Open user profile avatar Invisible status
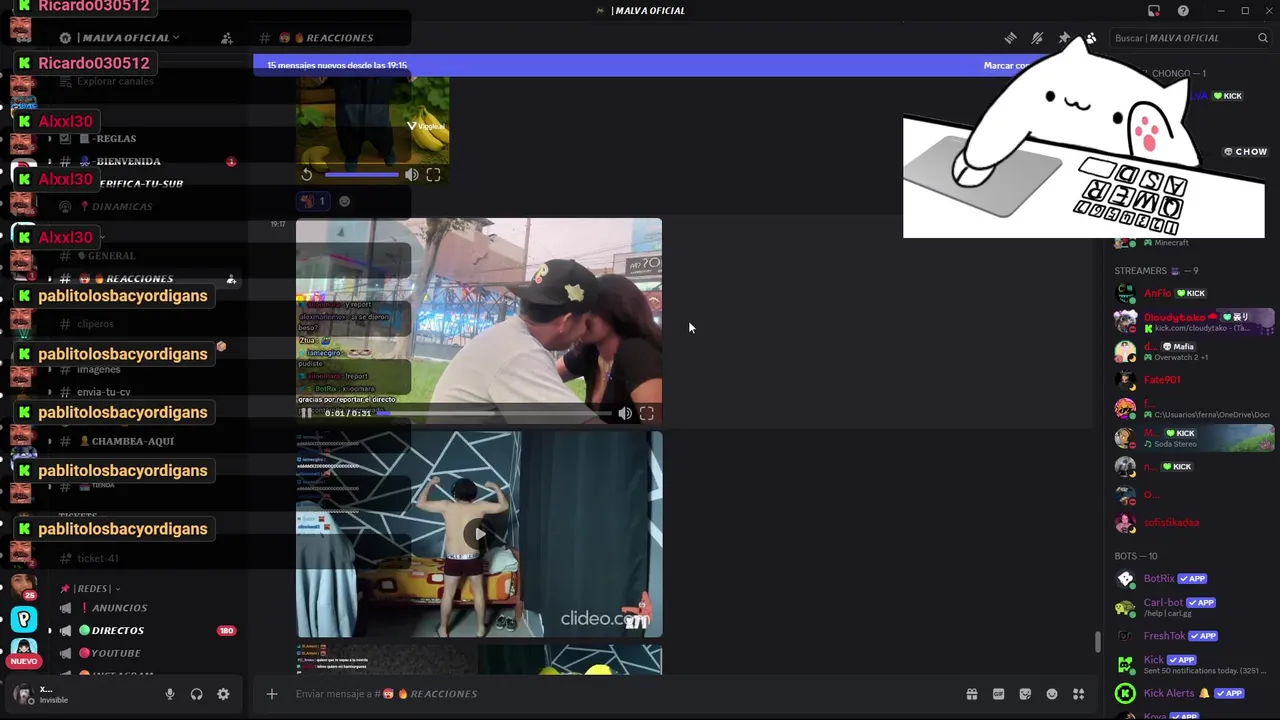Screen dimensions: 1280x720 tap(23, 694)
